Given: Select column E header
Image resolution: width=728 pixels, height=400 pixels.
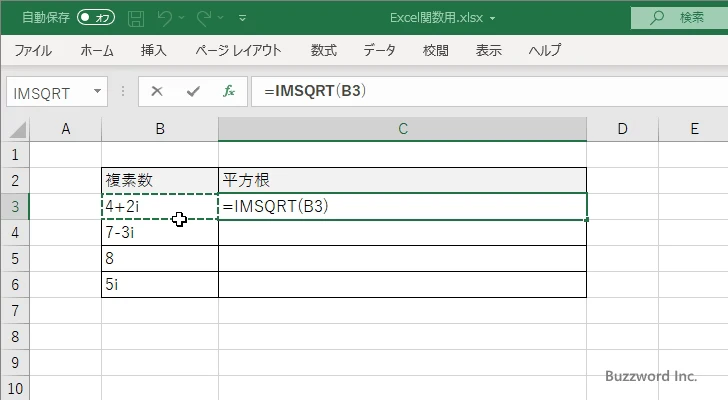Looking at the screenshot, I should pos(694,129).
